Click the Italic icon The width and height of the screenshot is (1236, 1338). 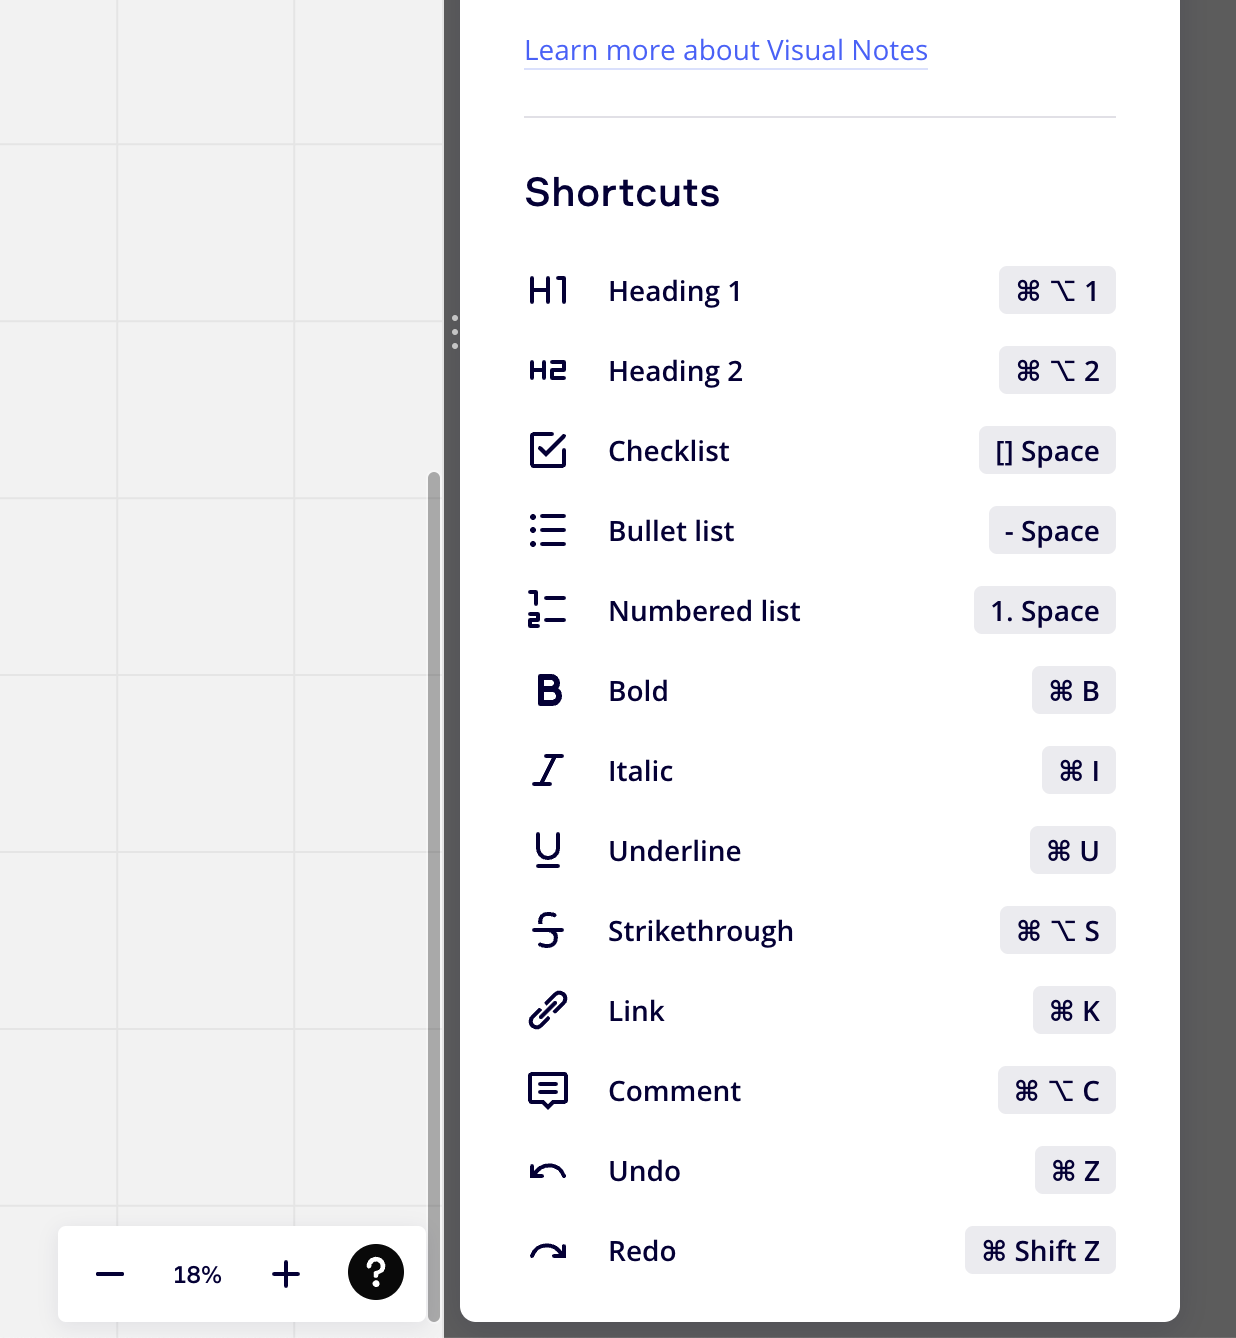(548, 771)
